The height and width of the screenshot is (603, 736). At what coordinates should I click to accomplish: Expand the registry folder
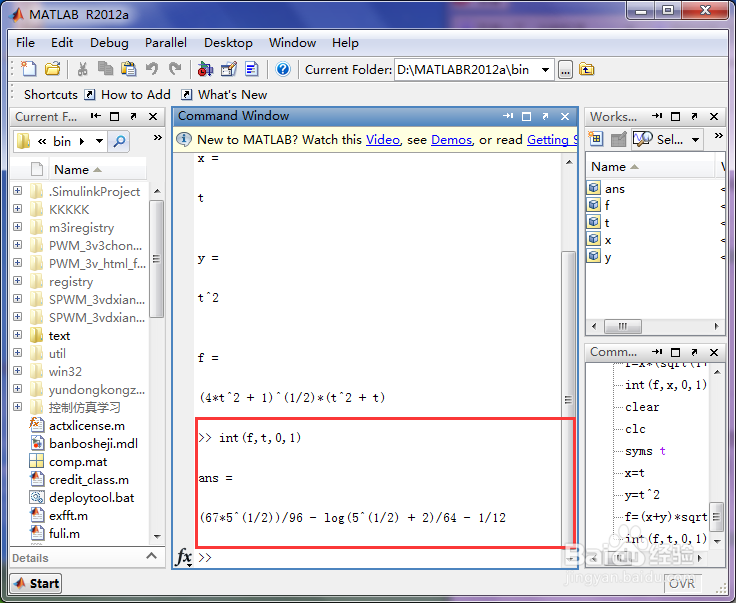click(17, 281)
